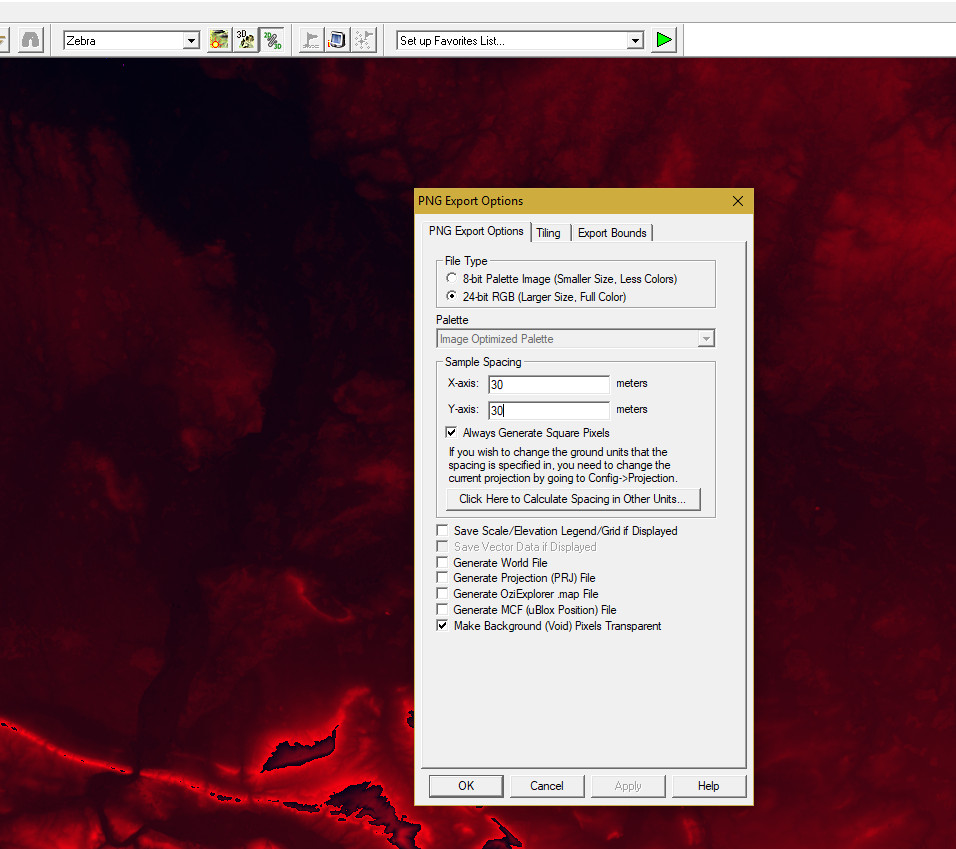
Task: Expand the Set up Favorites List dropdown
Action: pyautogui.click(x=635, y=41)
